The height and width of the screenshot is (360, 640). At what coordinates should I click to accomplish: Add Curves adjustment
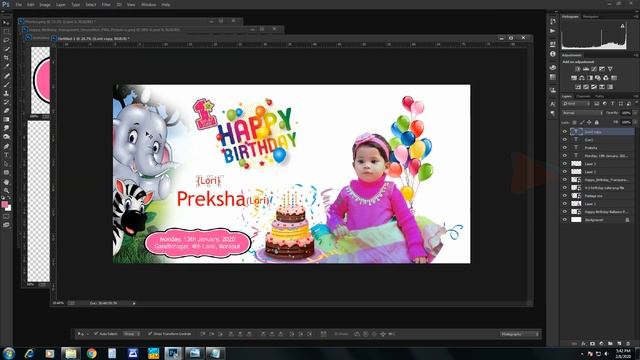594,69
